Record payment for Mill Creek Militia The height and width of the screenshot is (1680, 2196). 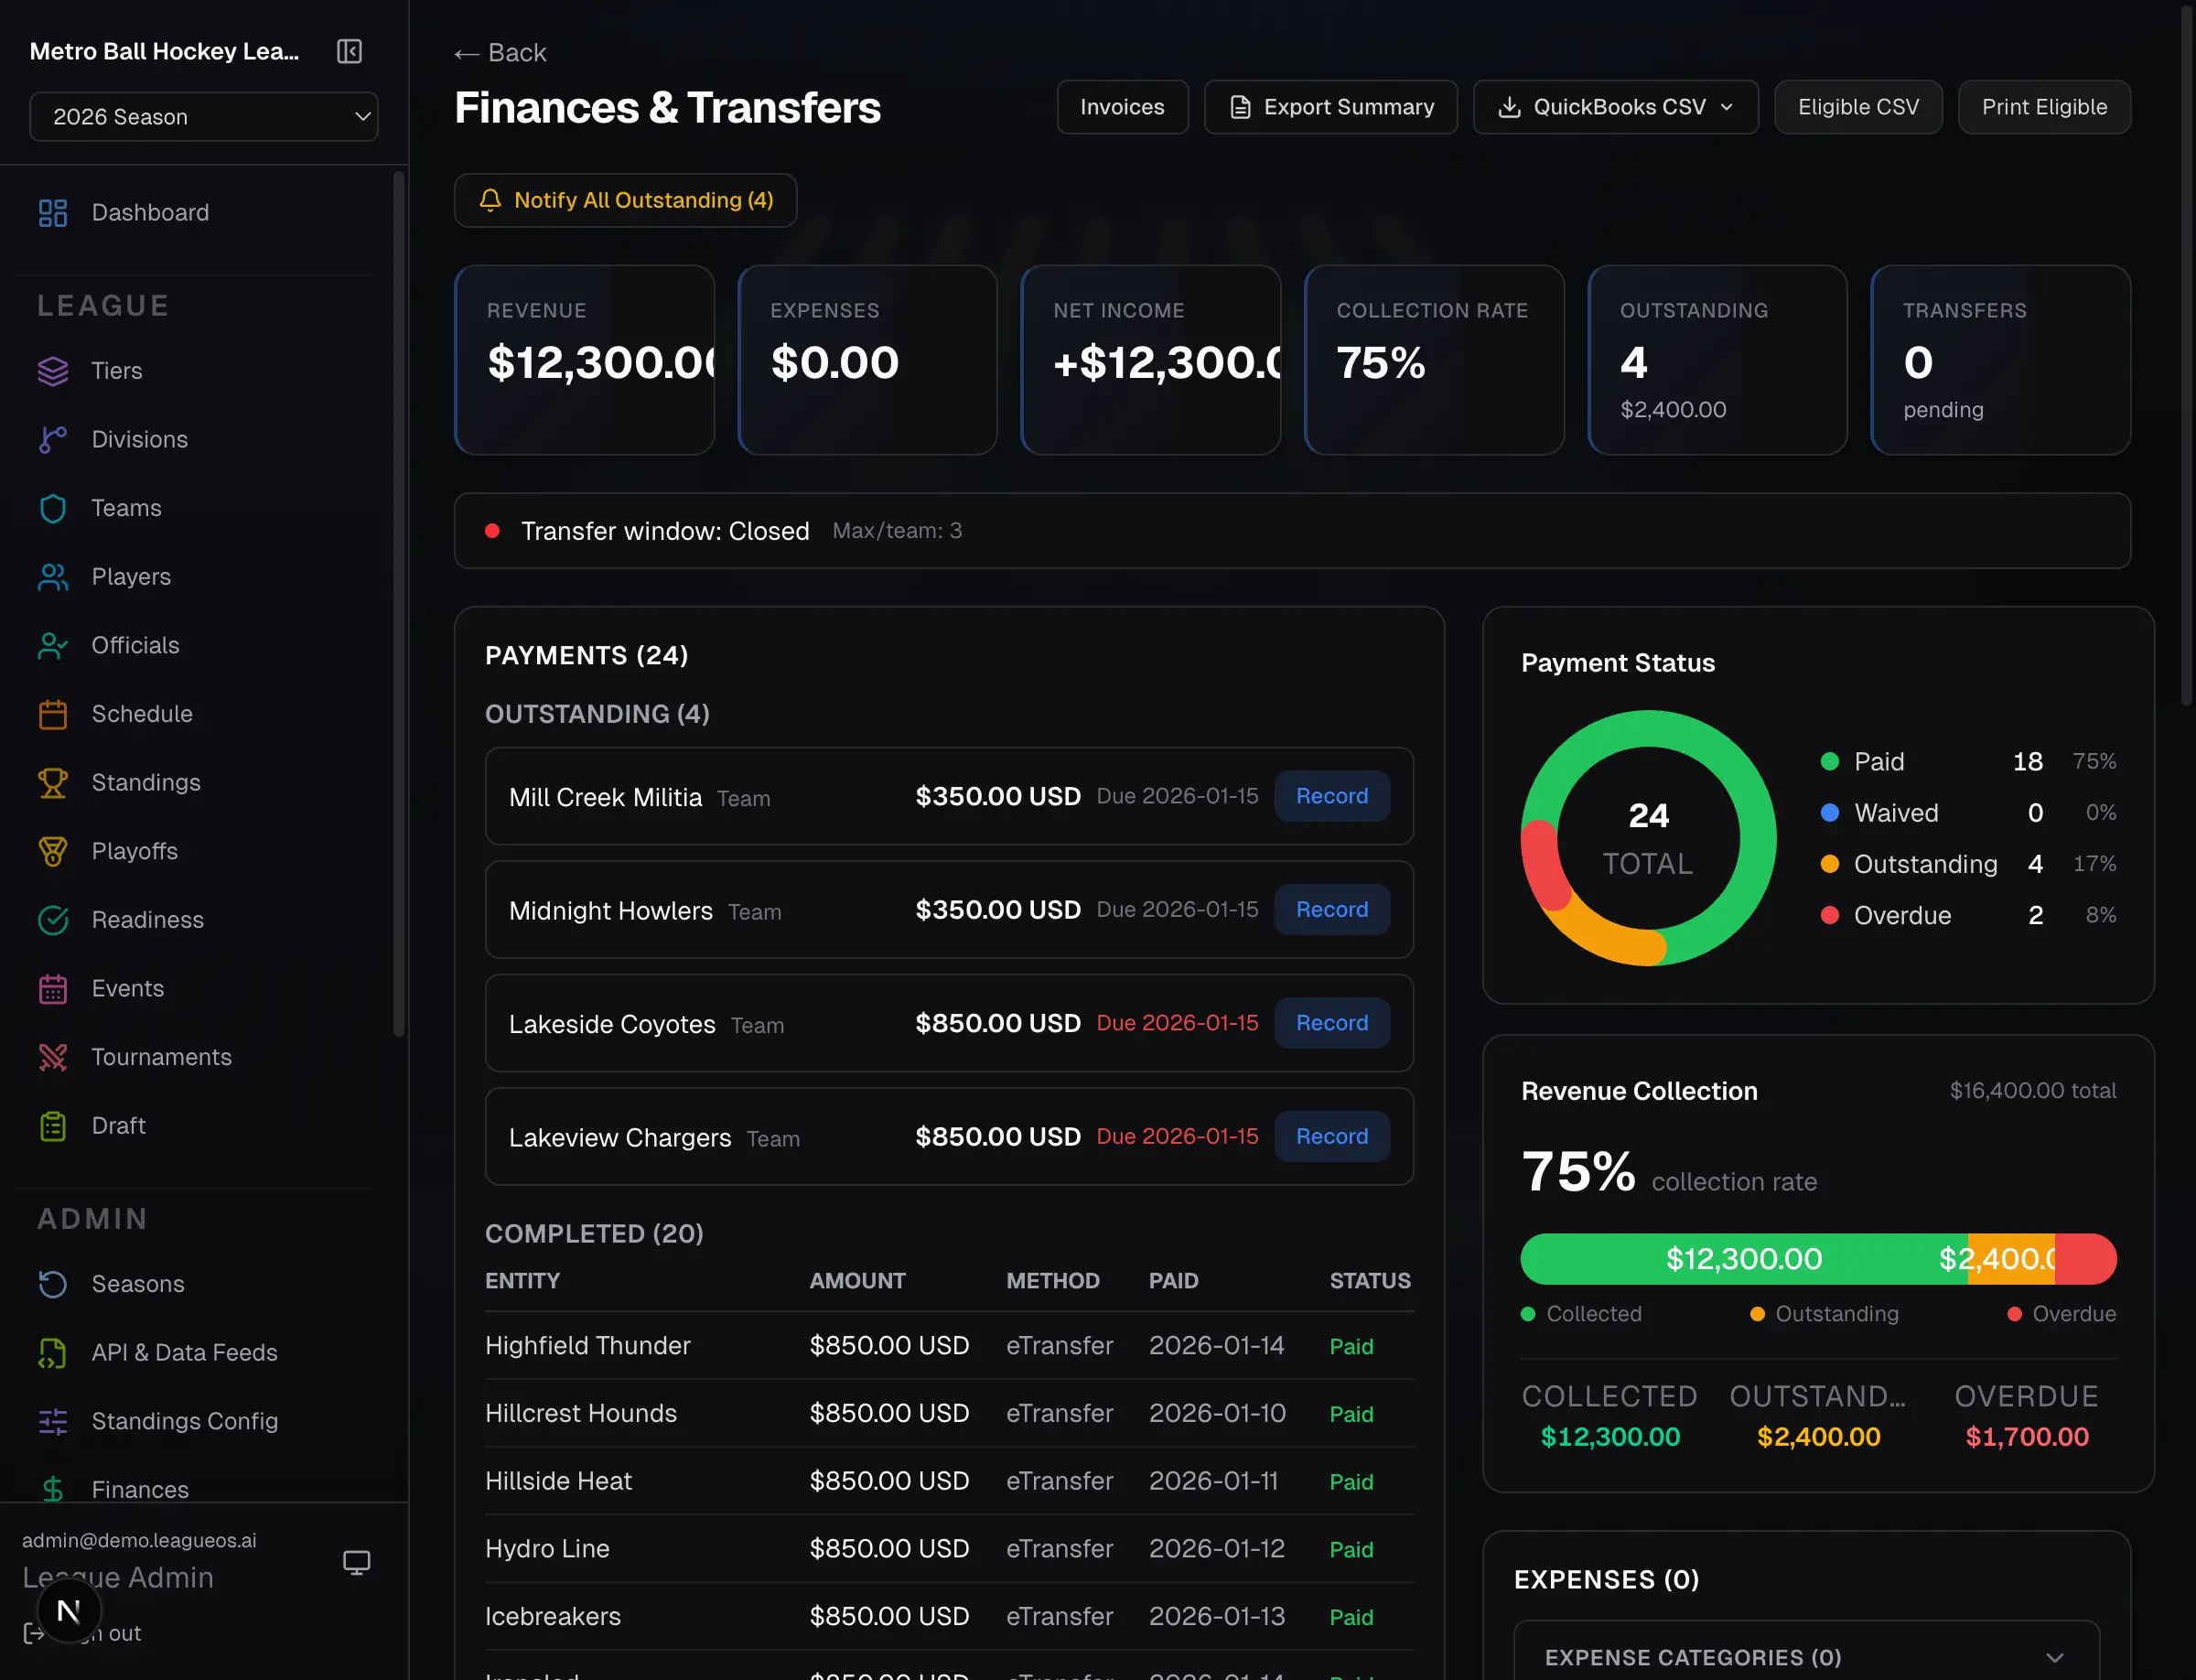point(1331,796)
